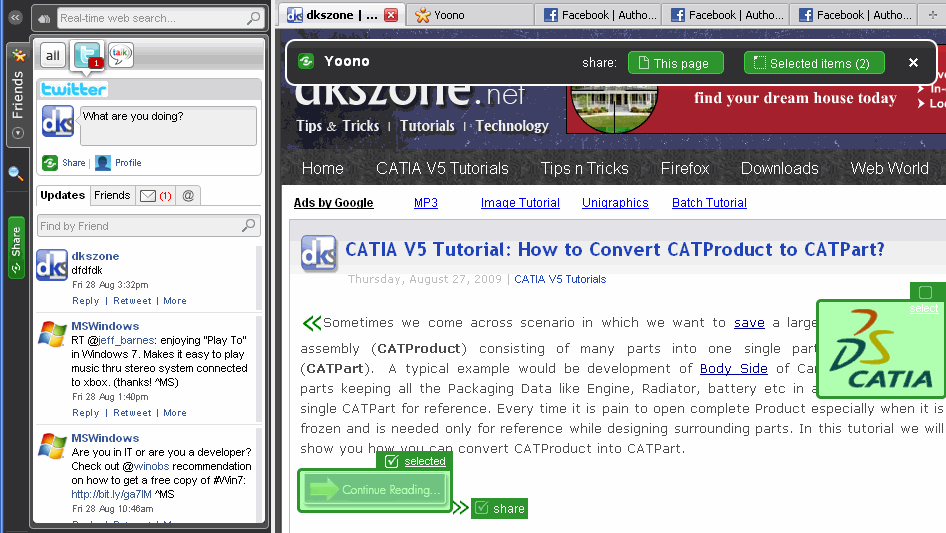Viewport: 946px width, 533px height.
Task: Click the cloud icon beside web search
Action: [44, 19]
